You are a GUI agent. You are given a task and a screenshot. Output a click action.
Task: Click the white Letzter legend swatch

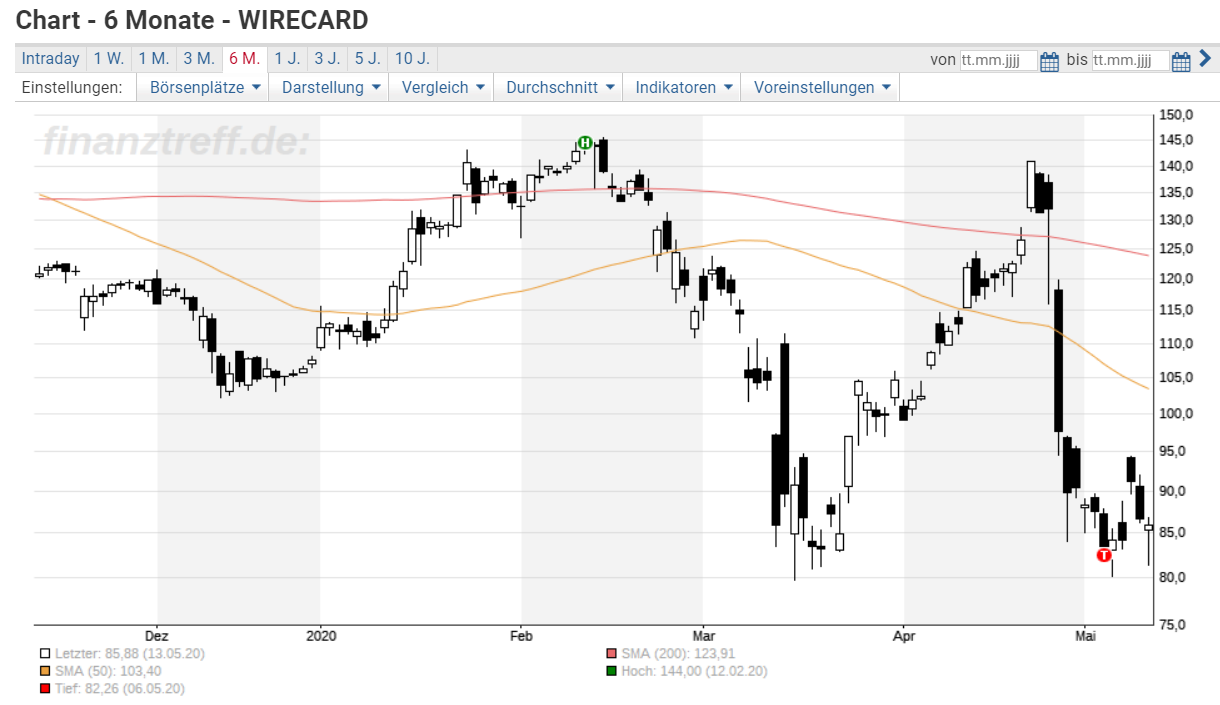45,654
